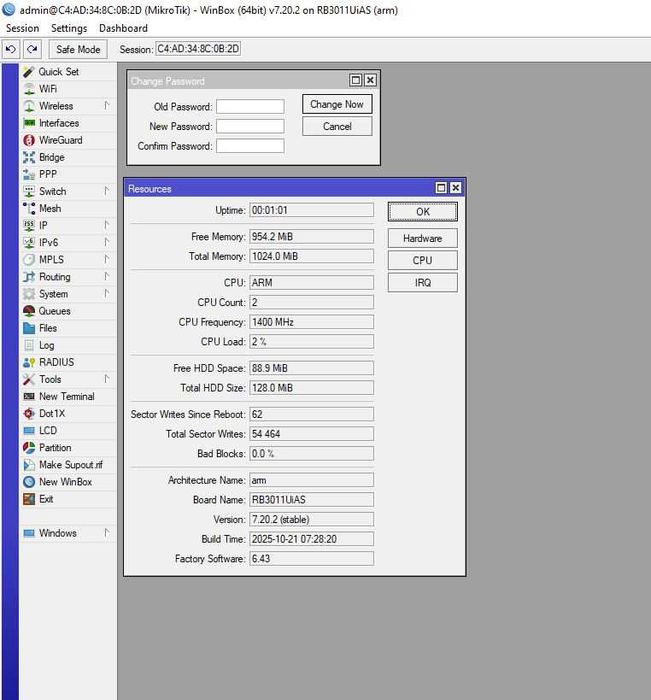
Task: Open the Queues icon
Action: 29,311
